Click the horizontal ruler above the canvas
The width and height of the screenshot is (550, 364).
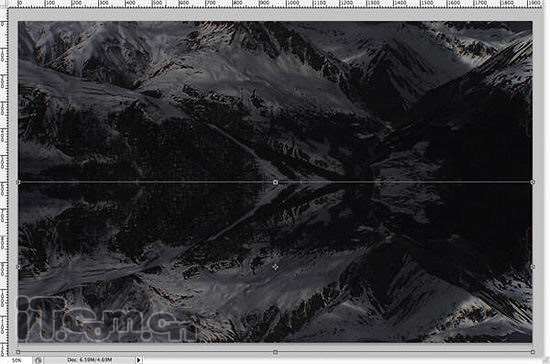click(x=275, y=4)
